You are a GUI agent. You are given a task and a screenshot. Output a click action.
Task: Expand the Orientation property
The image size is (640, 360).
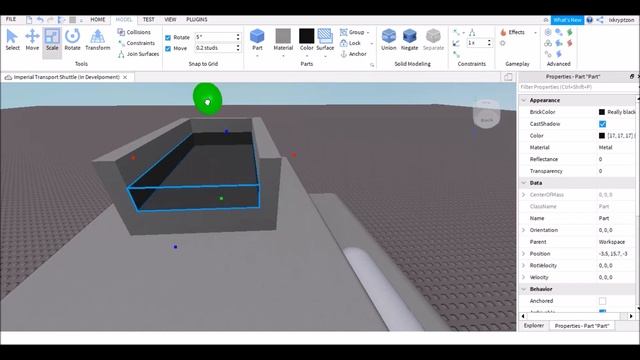pyautogui.click(x=524, y=230)
